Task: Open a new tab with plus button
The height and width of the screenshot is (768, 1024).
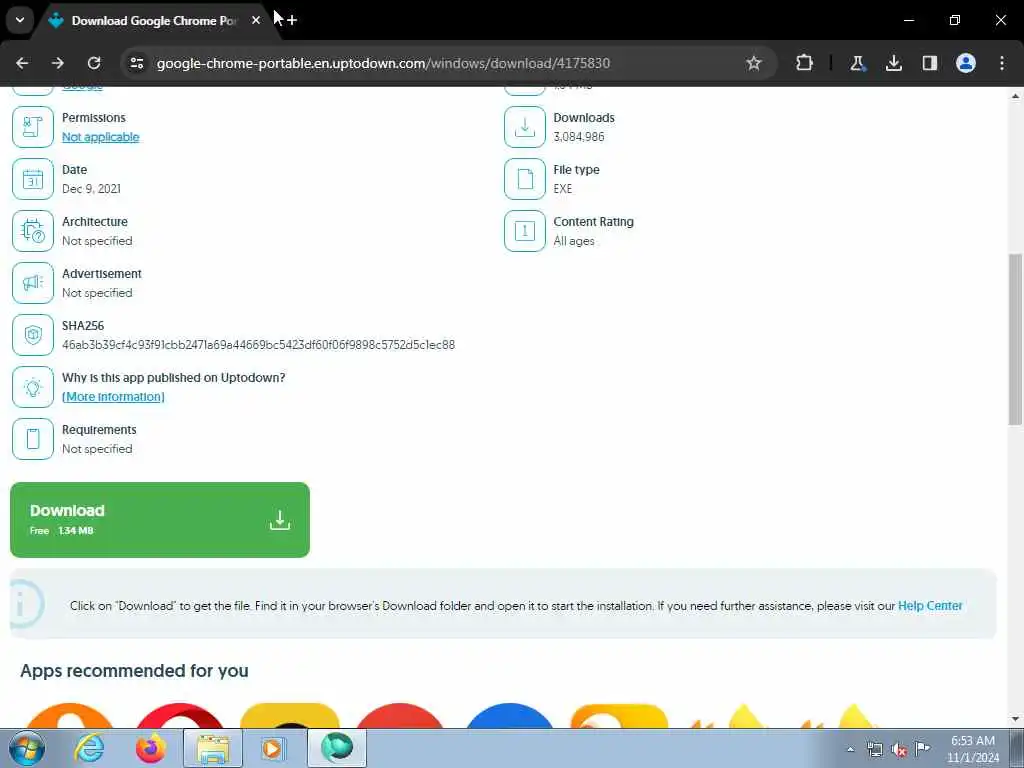Action: tap(292, 20)
